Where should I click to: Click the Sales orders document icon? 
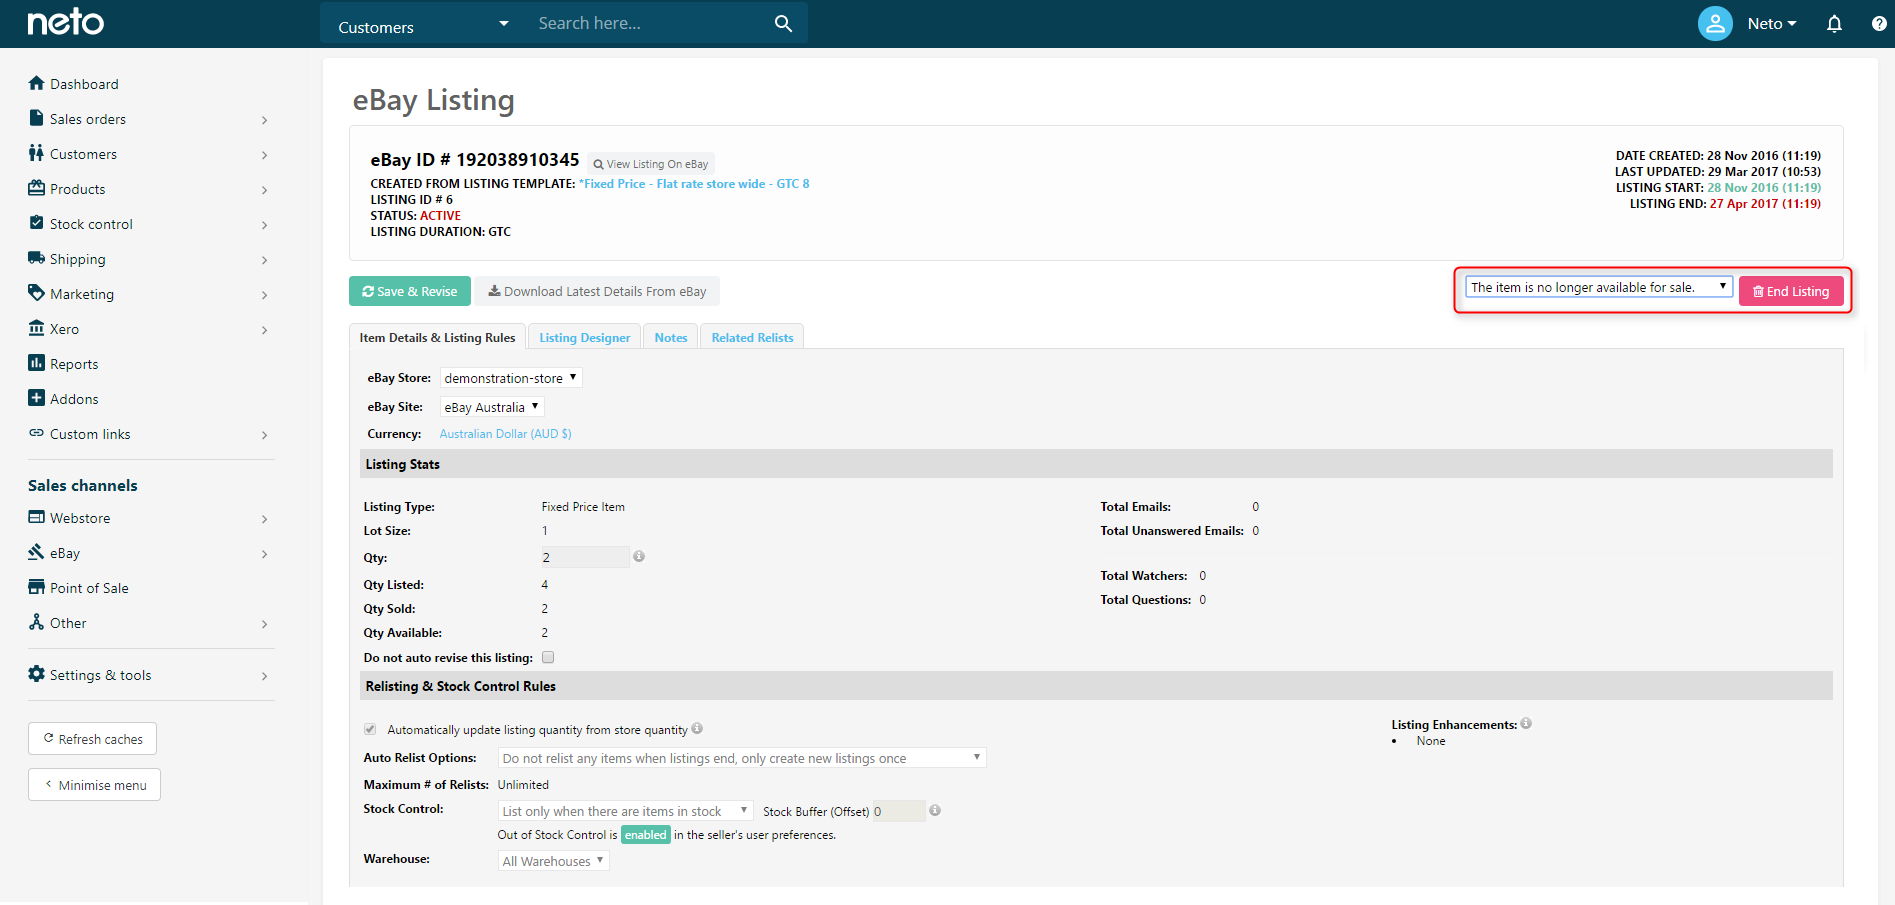coord(37,118)
